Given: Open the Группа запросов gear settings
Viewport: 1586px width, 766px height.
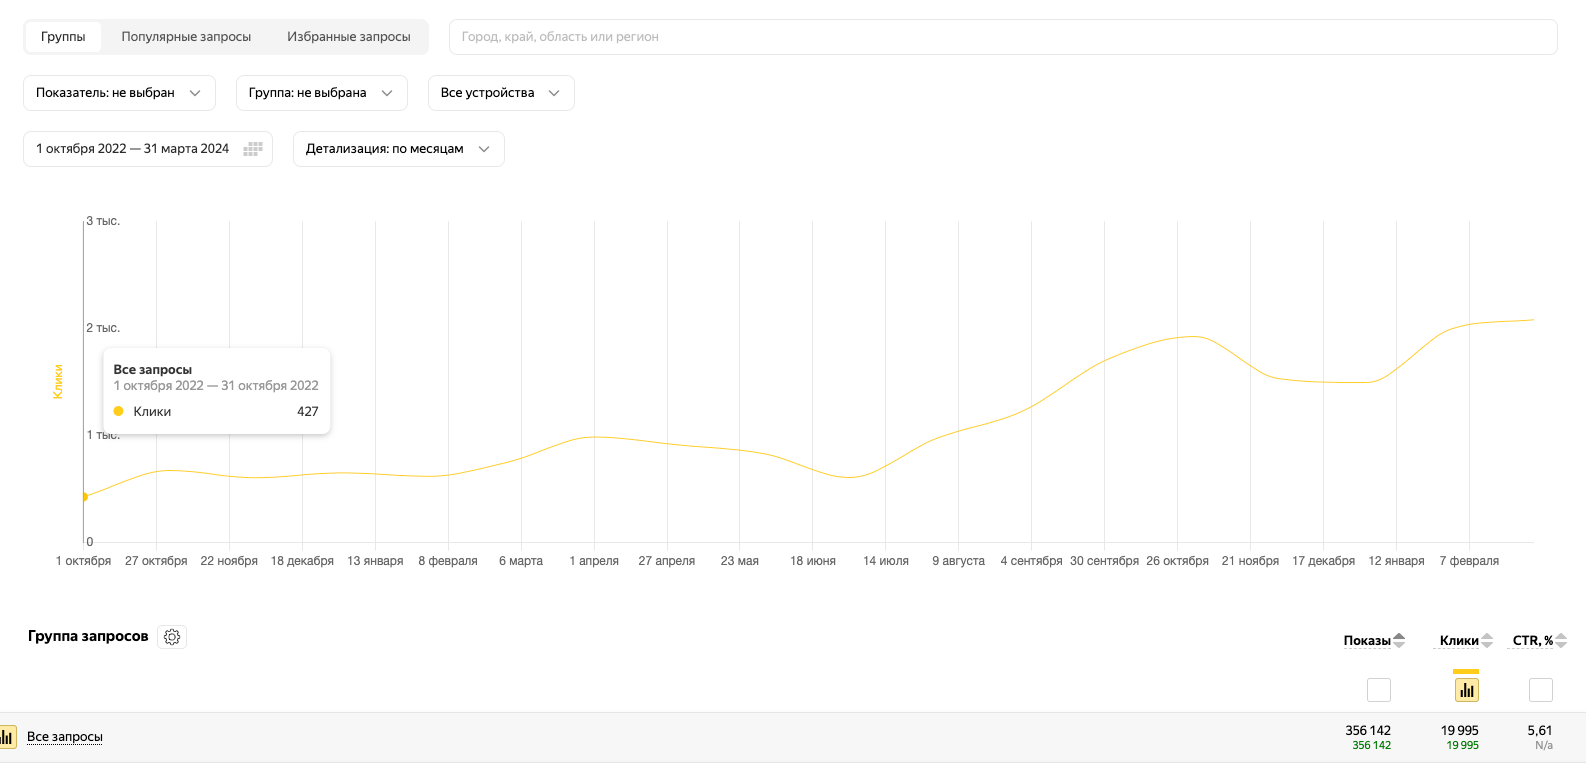Looking at the screenshot, I should point(172,637).
